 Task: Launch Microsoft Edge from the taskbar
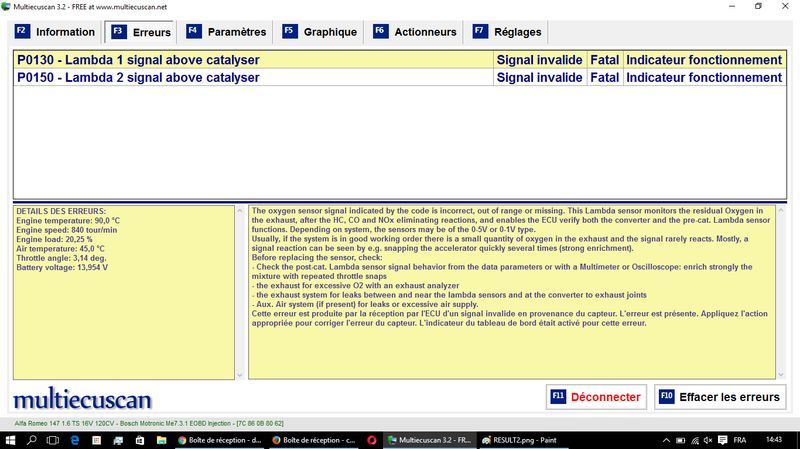[74, 440]
